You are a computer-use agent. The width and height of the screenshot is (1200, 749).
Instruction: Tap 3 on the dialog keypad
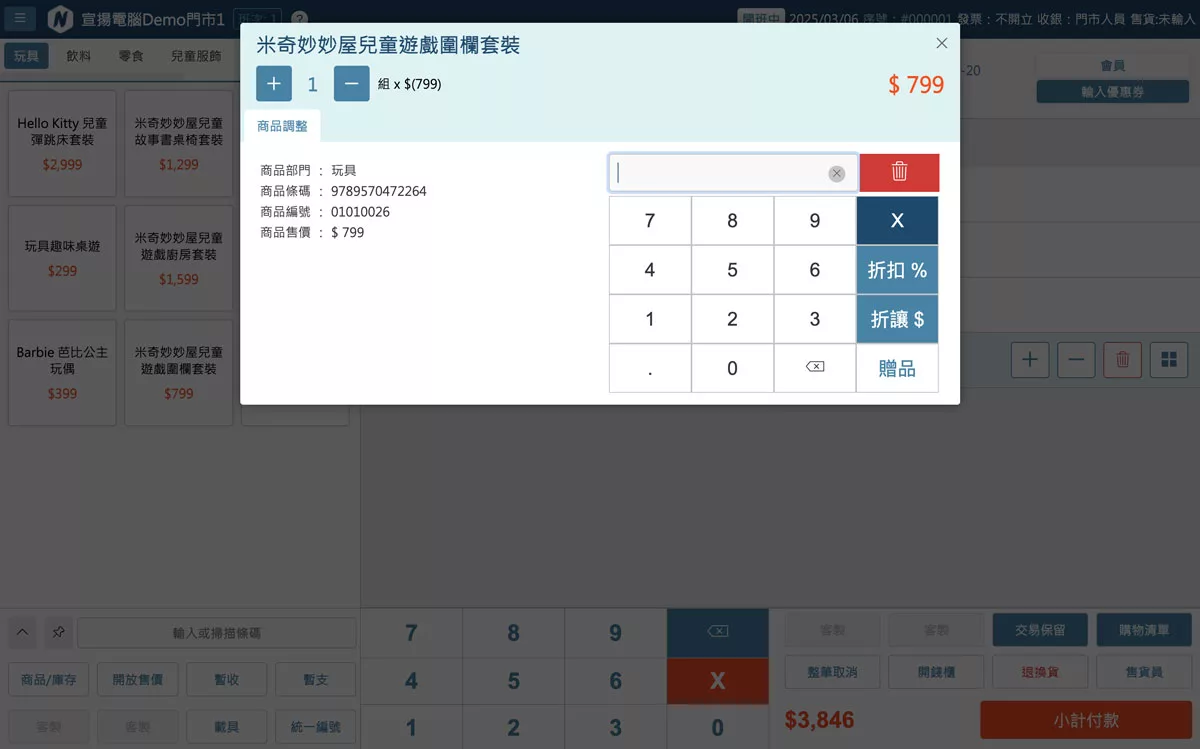pos(815,319)
